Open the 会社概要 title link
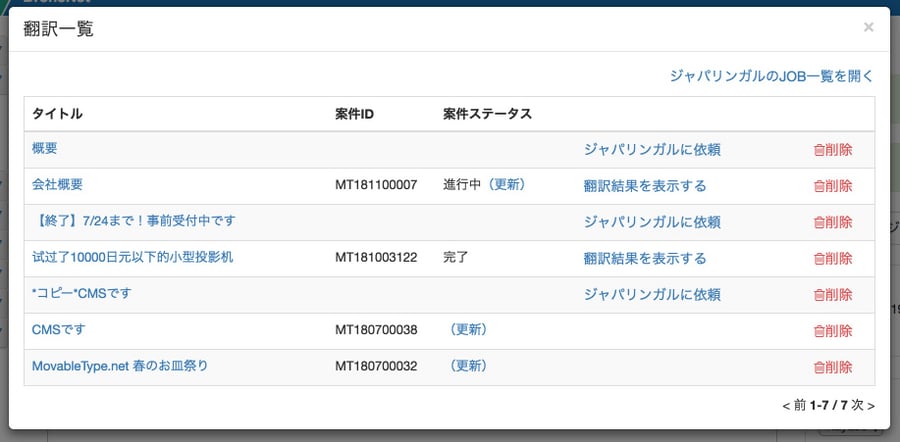 (x=57, y=184)
